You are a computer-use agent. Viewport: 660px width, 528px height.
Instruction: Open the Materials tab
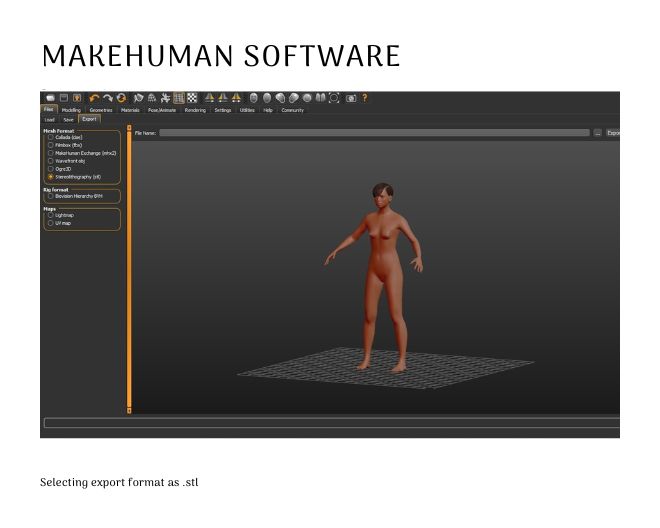130,110
